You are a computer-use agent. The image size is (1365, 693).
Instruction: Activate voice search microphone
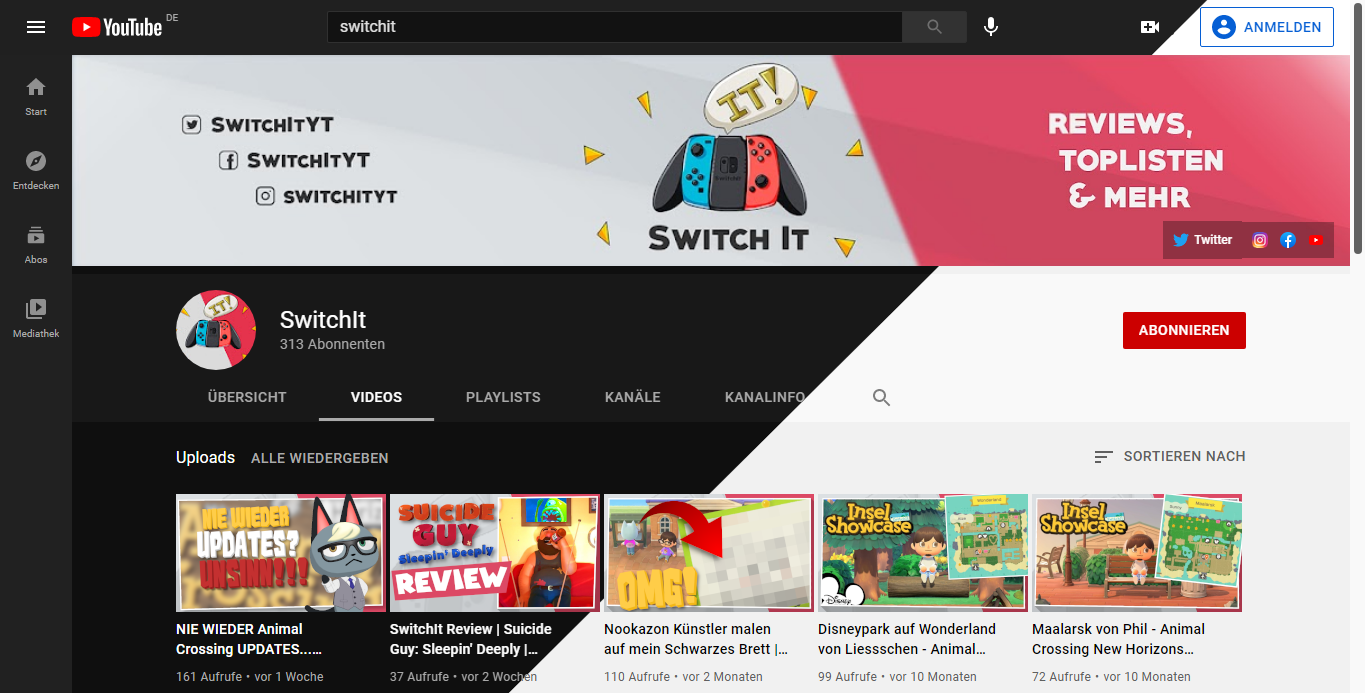(991, 27)
